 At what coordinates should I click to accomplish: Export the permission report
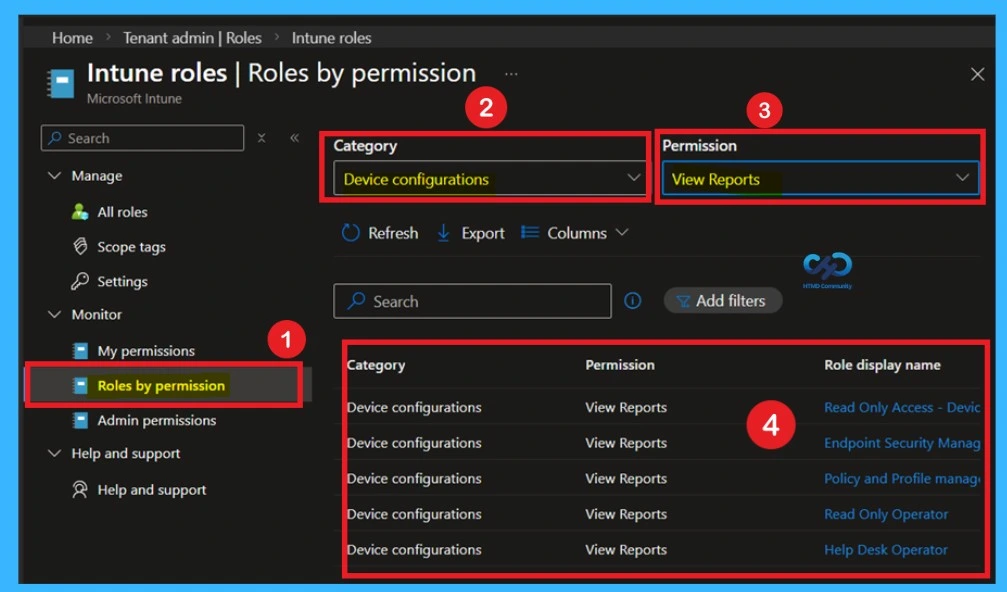470,232
